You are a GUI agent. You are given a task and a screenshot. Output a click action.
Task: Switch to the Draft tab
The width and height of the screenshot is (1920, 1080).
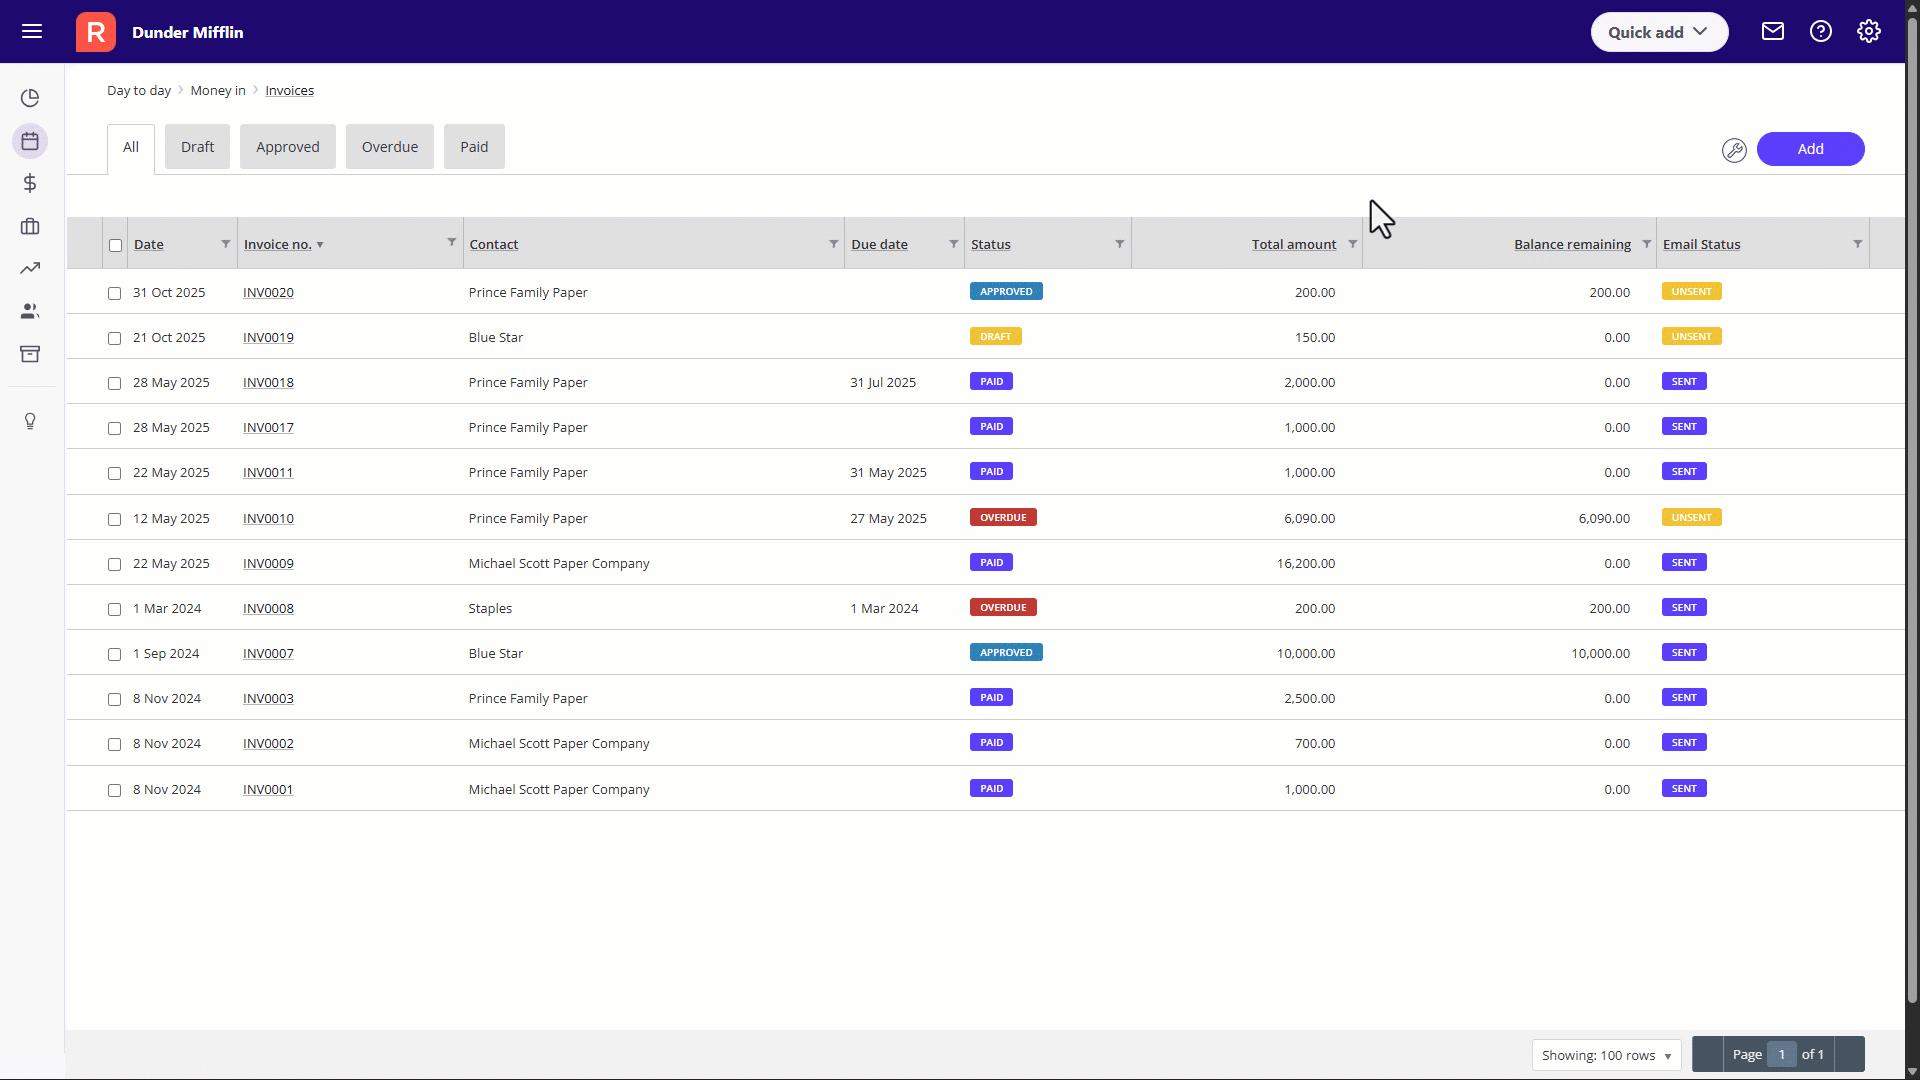tap(197, 147)
